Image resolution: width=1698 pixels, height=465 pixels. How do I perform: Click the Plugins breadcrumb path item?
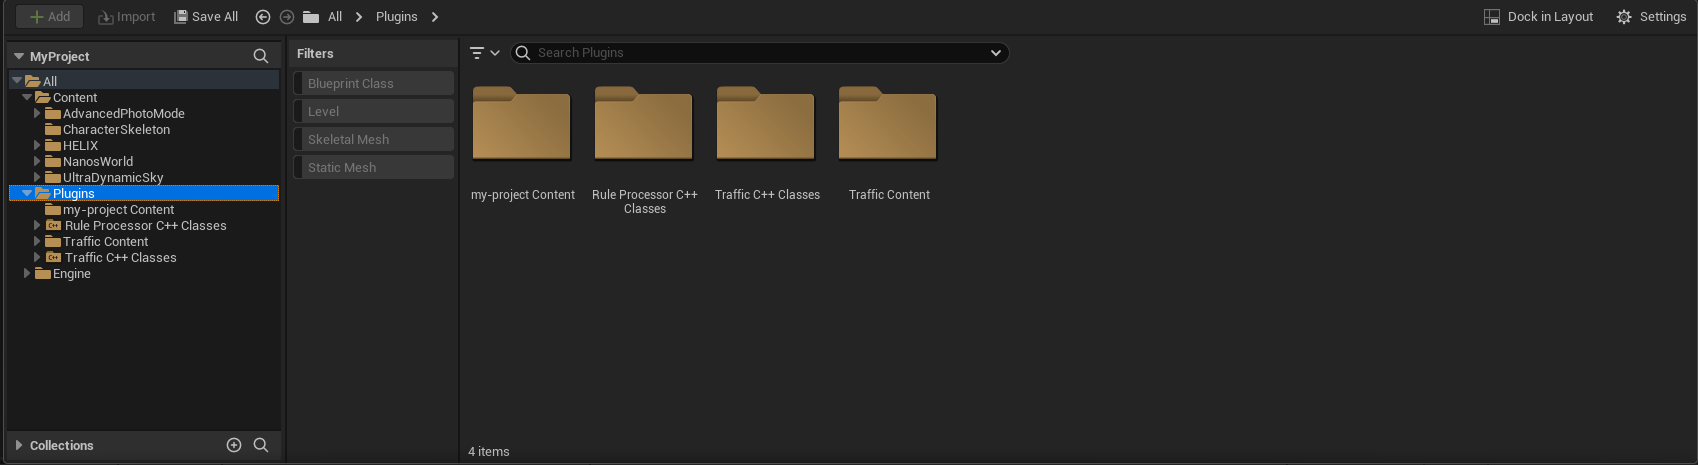pyautogui.click(x=396, y=17)
